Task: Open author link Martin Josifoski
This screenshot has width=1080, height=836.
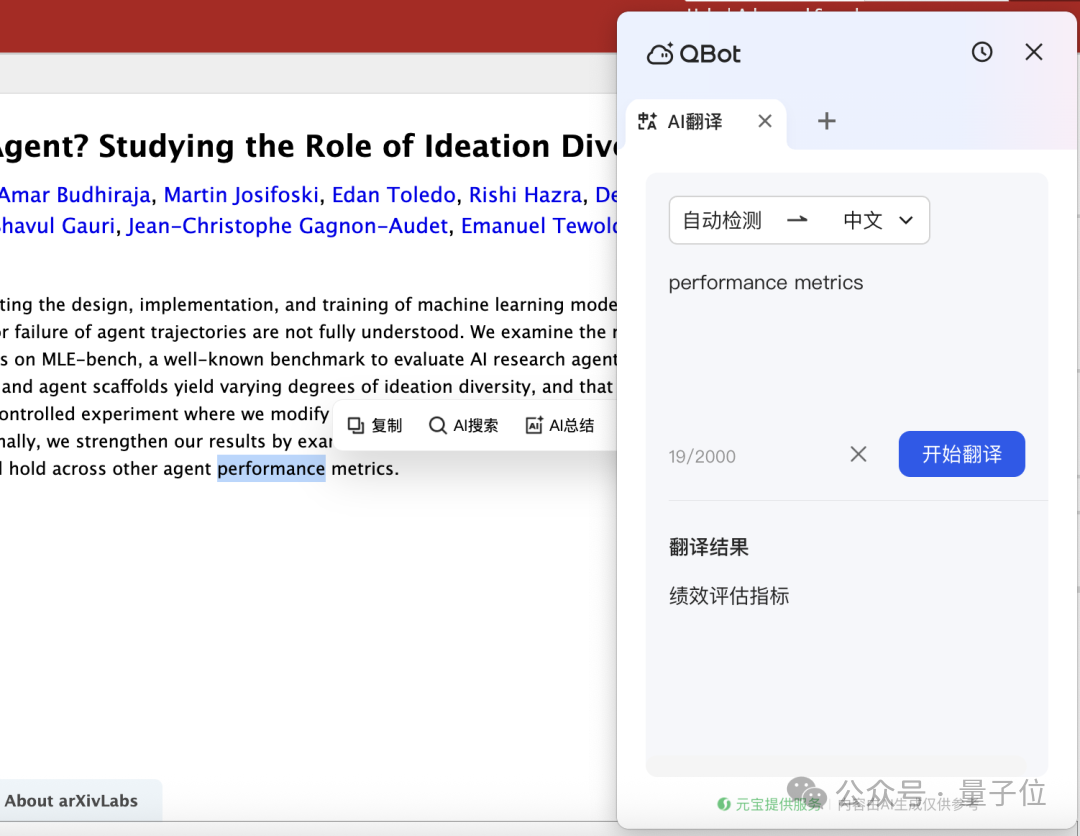Action: pyautogui.click(x=241, y=195)
